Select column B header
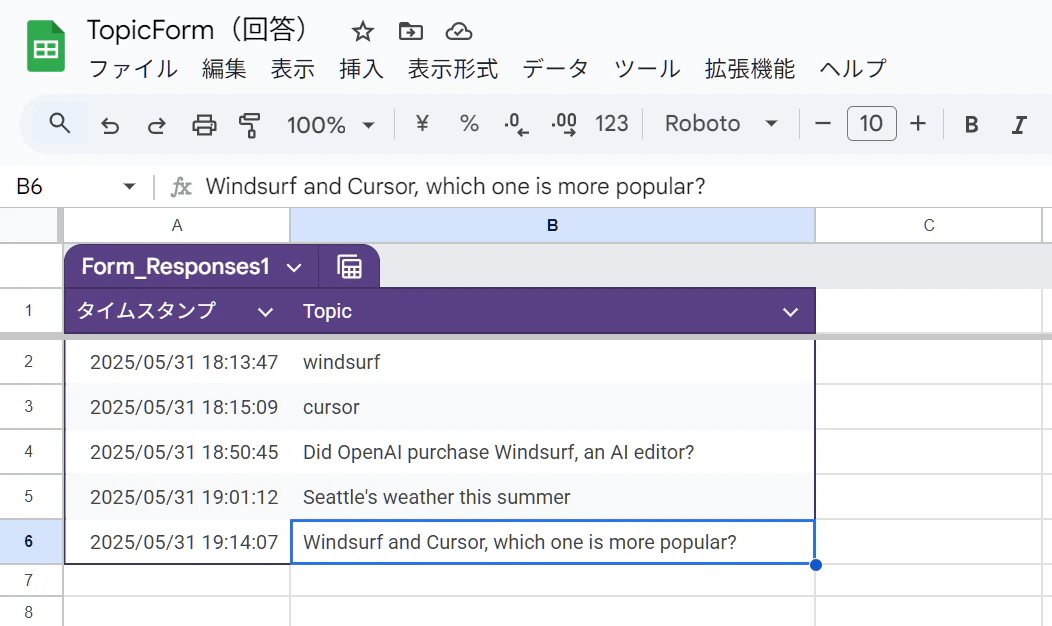This screenshot has height=626, width=1052. pyautogui.click(x=552, y=225)
